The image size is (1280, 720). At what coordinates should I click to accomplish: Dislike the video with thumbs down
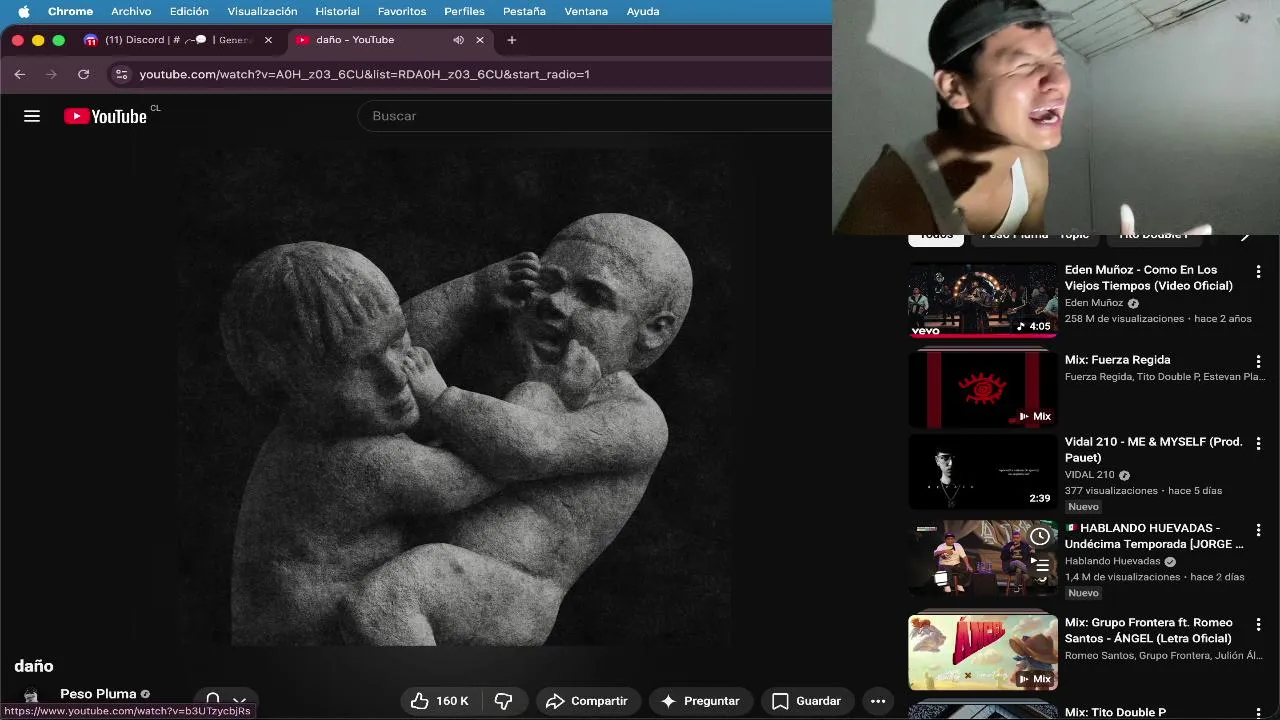504,701
